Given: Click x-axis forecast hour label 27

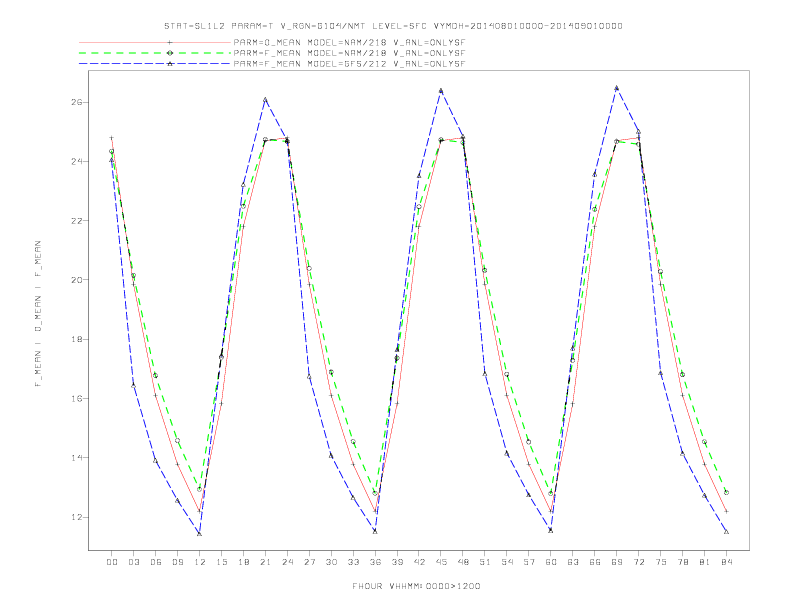Looking at the screenshot, I should tap(309, 562).
